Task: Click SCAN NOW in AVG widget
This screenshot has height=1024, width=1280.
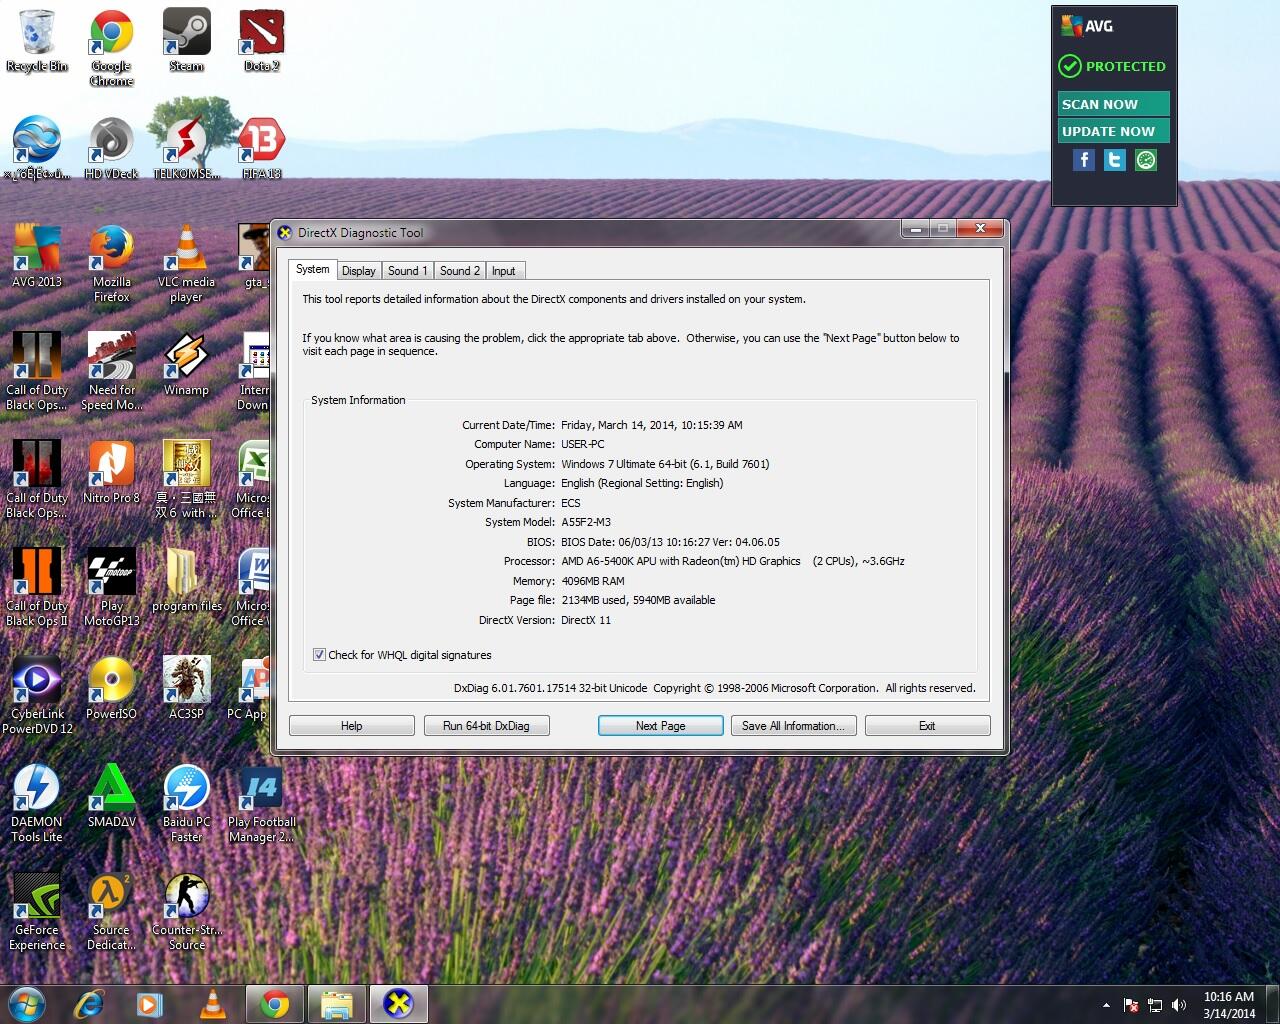Action: click(1114, 104)
